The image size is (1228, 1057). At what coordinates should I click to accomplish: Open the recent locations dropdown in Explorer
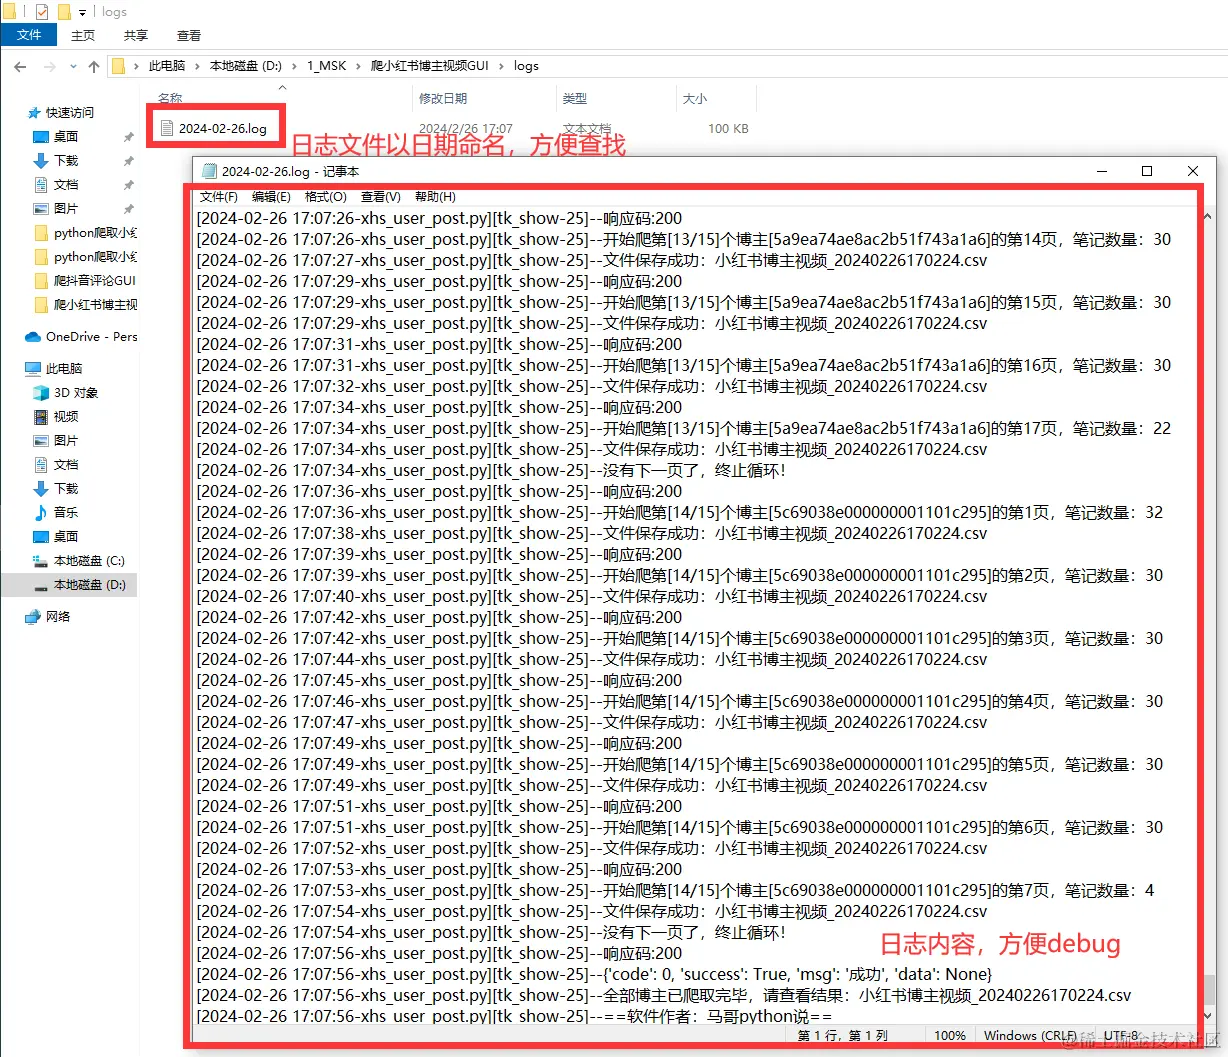pos(73,66)
